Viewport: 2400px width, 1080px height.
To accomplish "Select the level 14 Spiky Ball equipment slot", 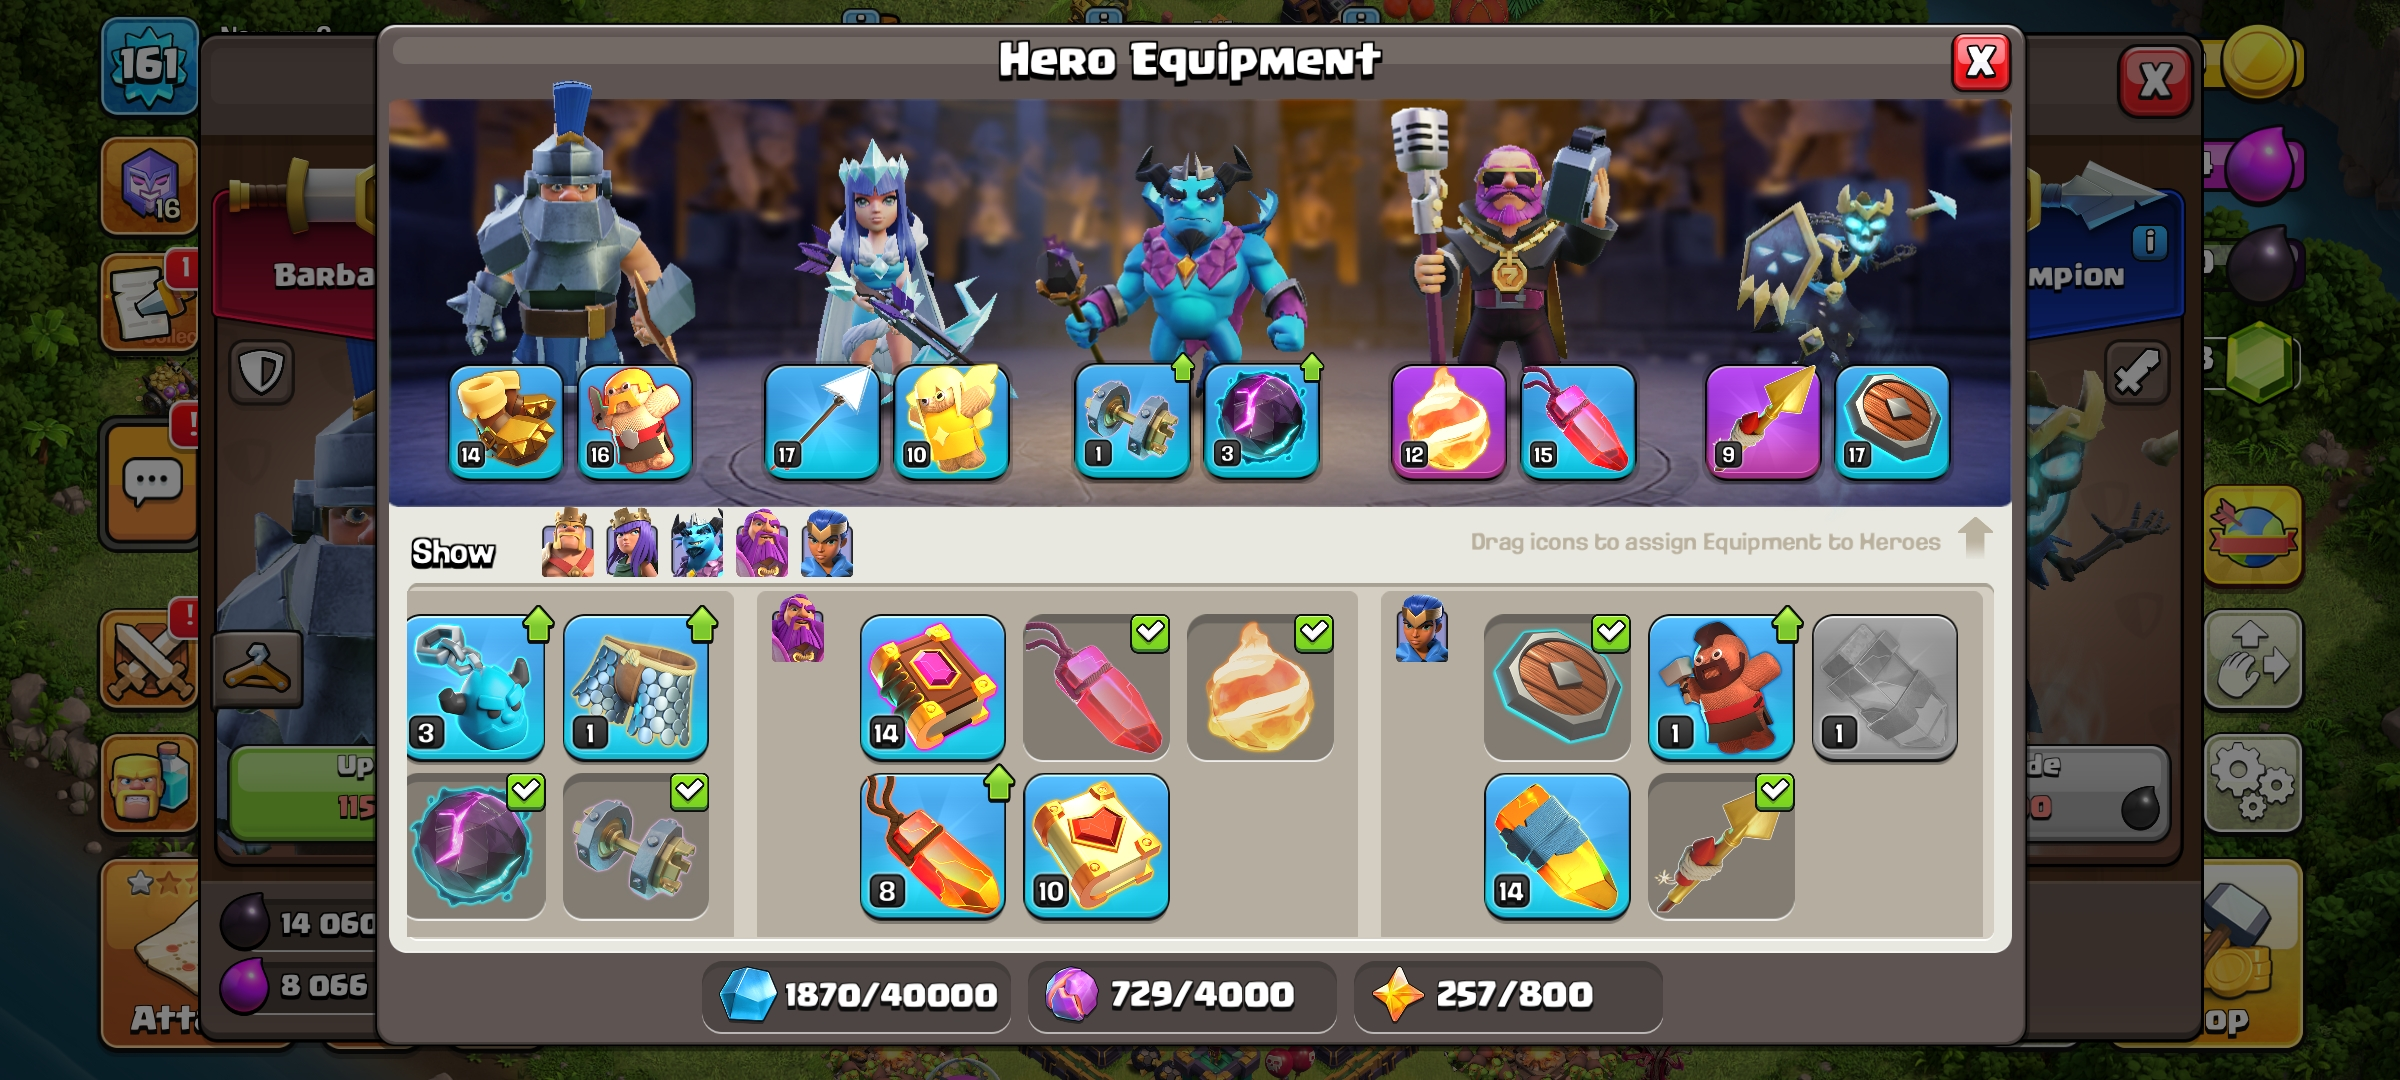I will coord(505,421).
